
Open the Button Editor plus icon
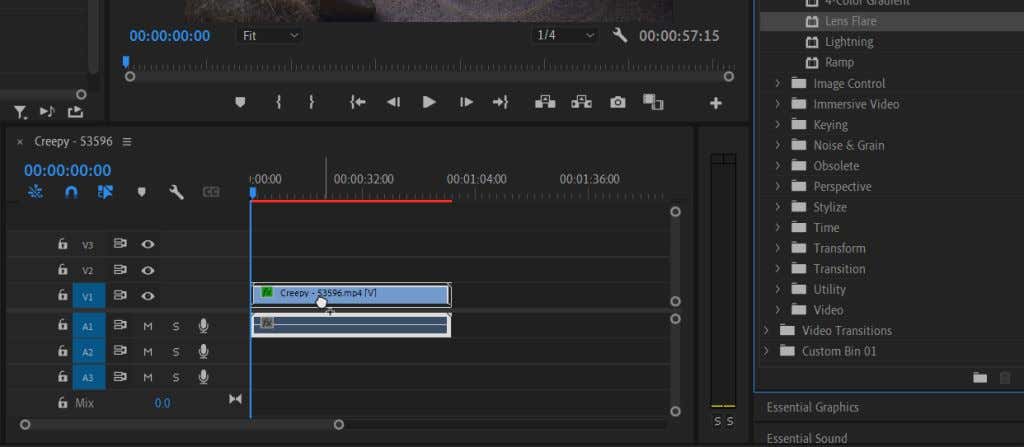point(715,103)
